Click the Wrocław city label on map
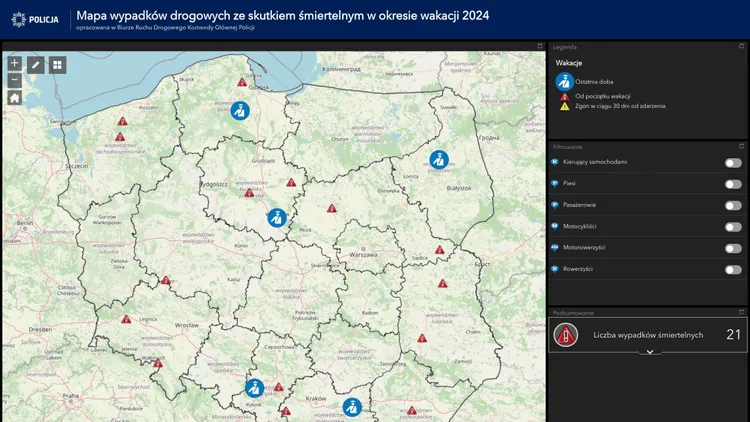This screenshot has height=422, width=750. (x=187, y=325)
